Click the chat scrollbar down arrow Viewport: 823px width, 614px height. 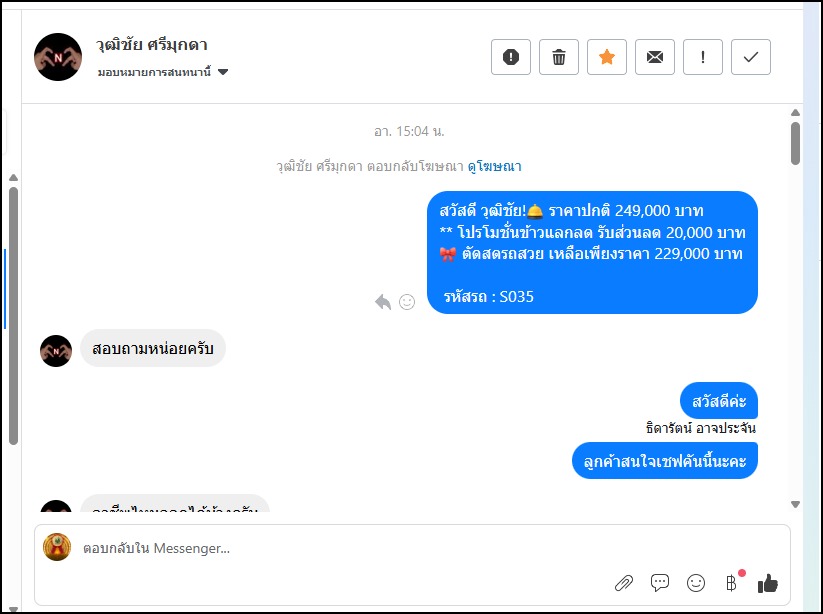pyautogui.click(x=795, y=504)
